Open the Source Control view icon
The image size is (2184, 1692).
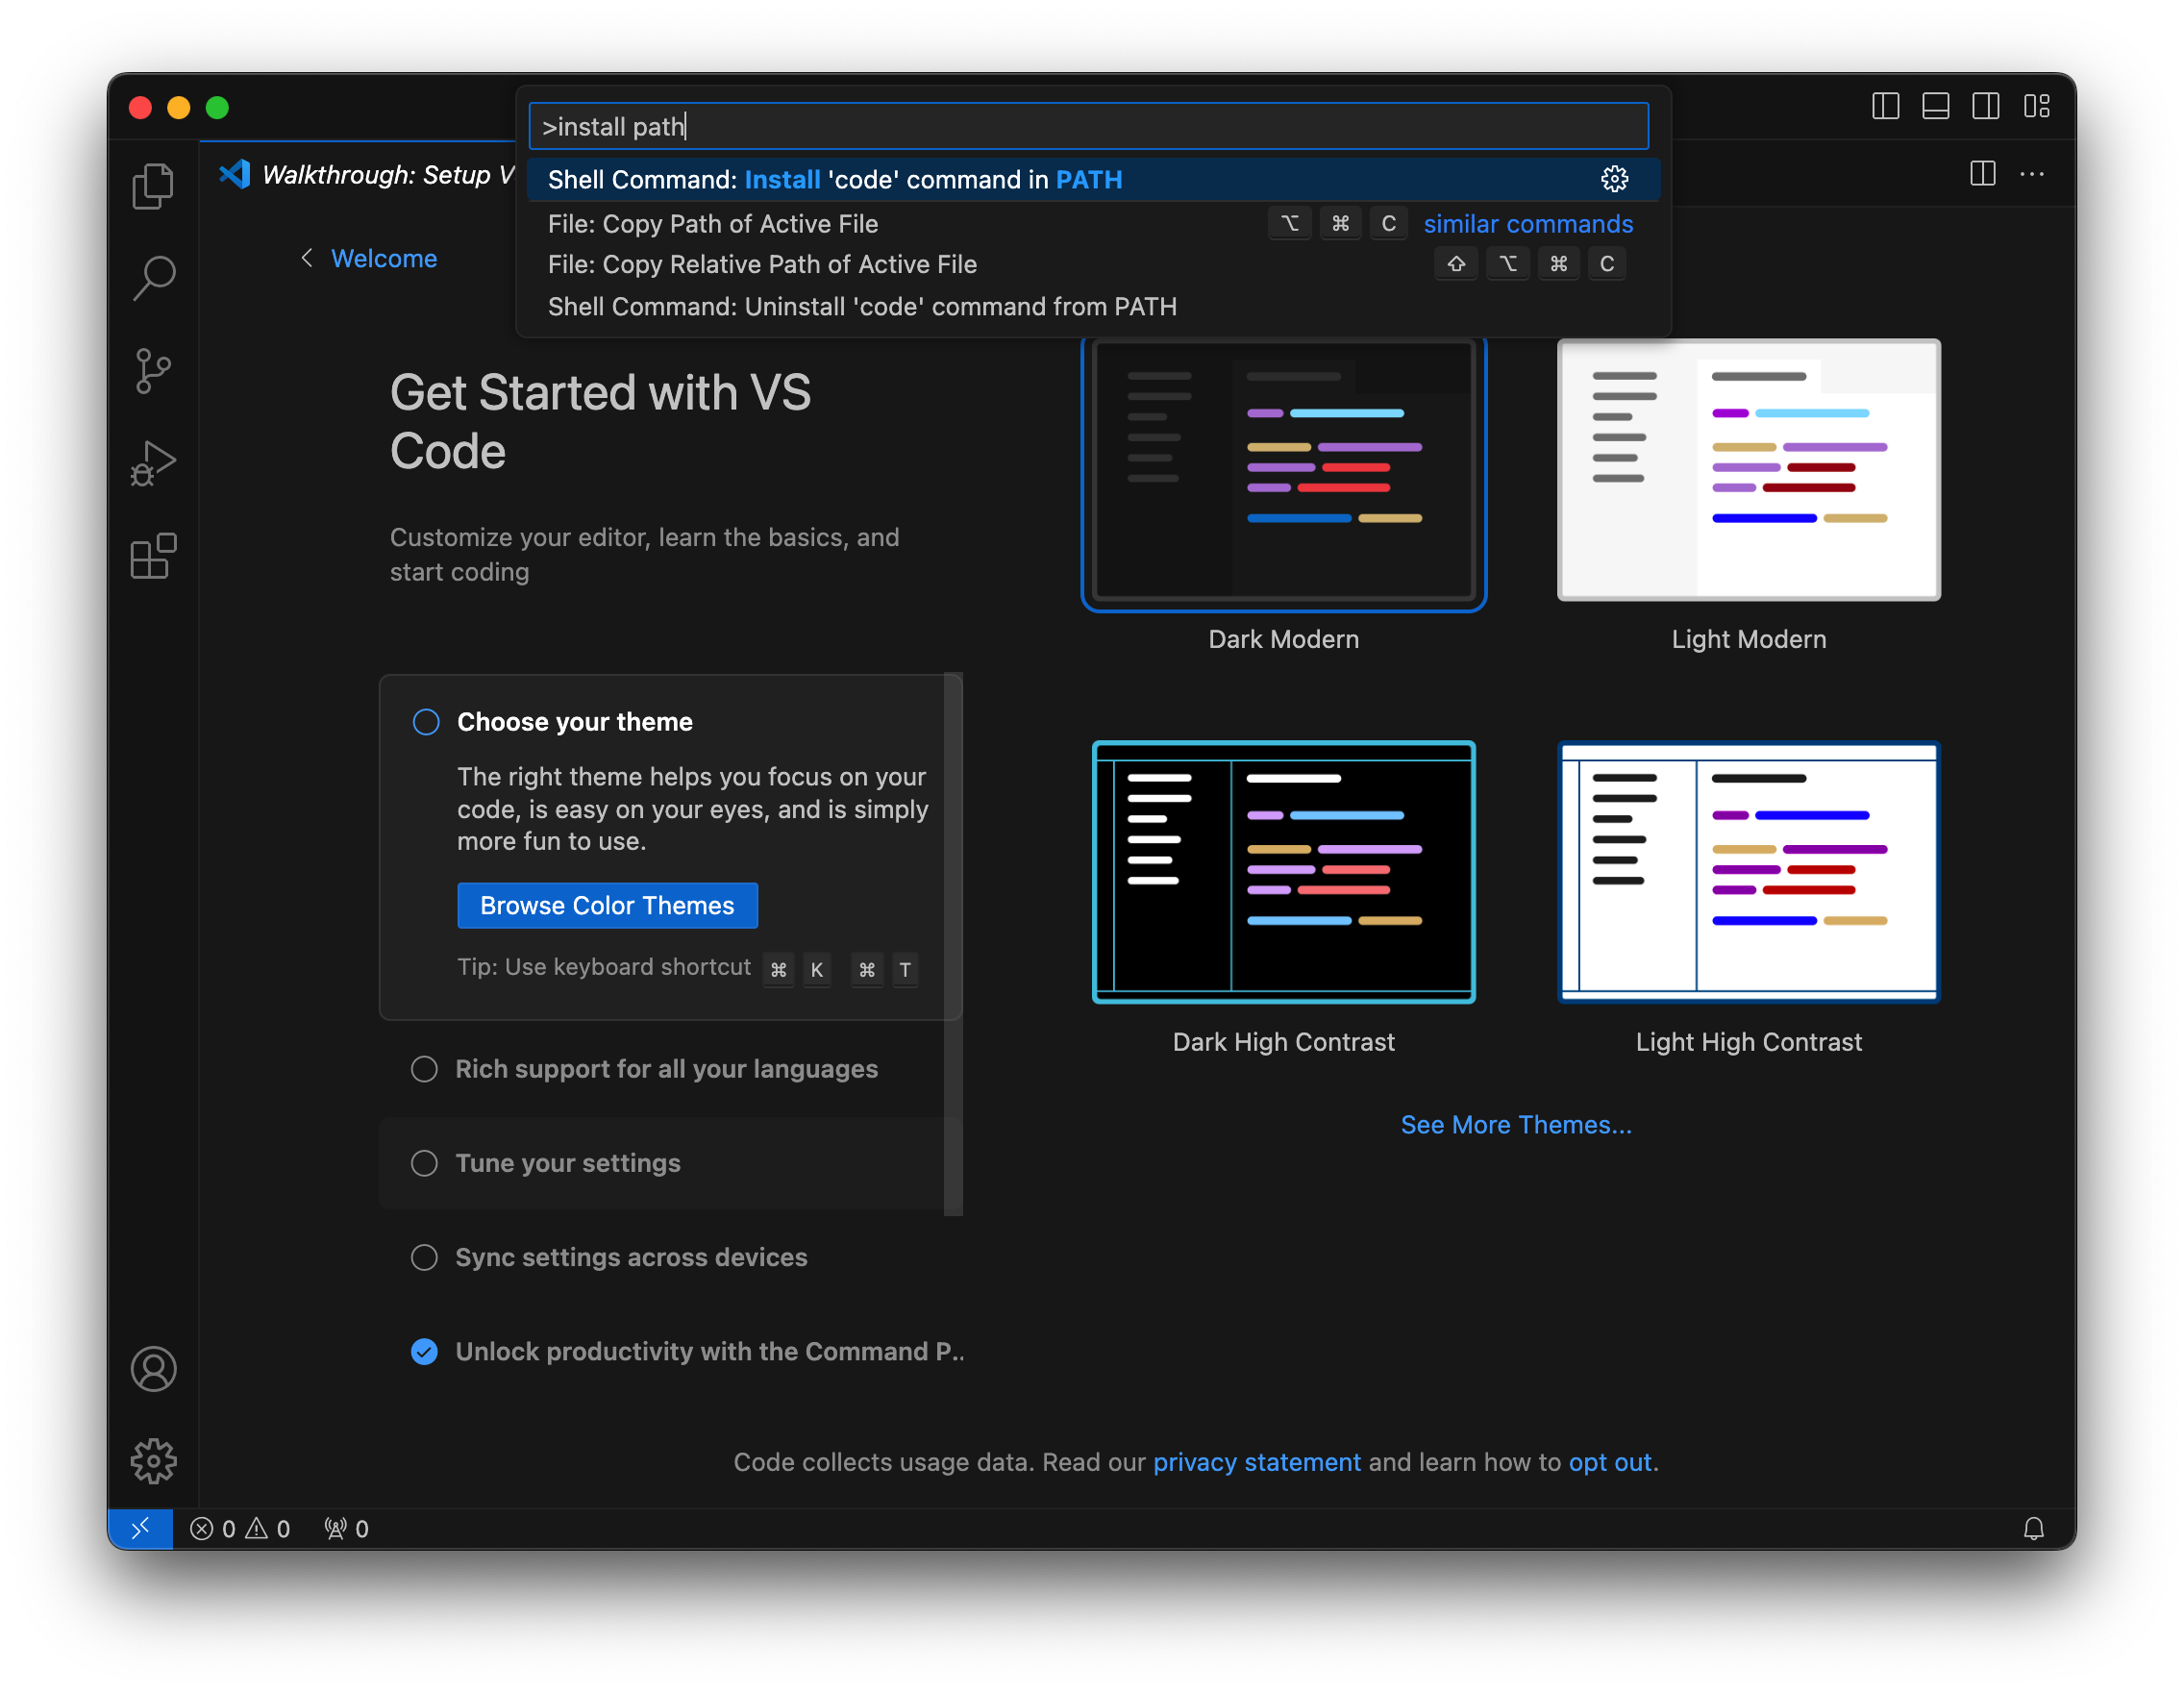click(153, 371)
